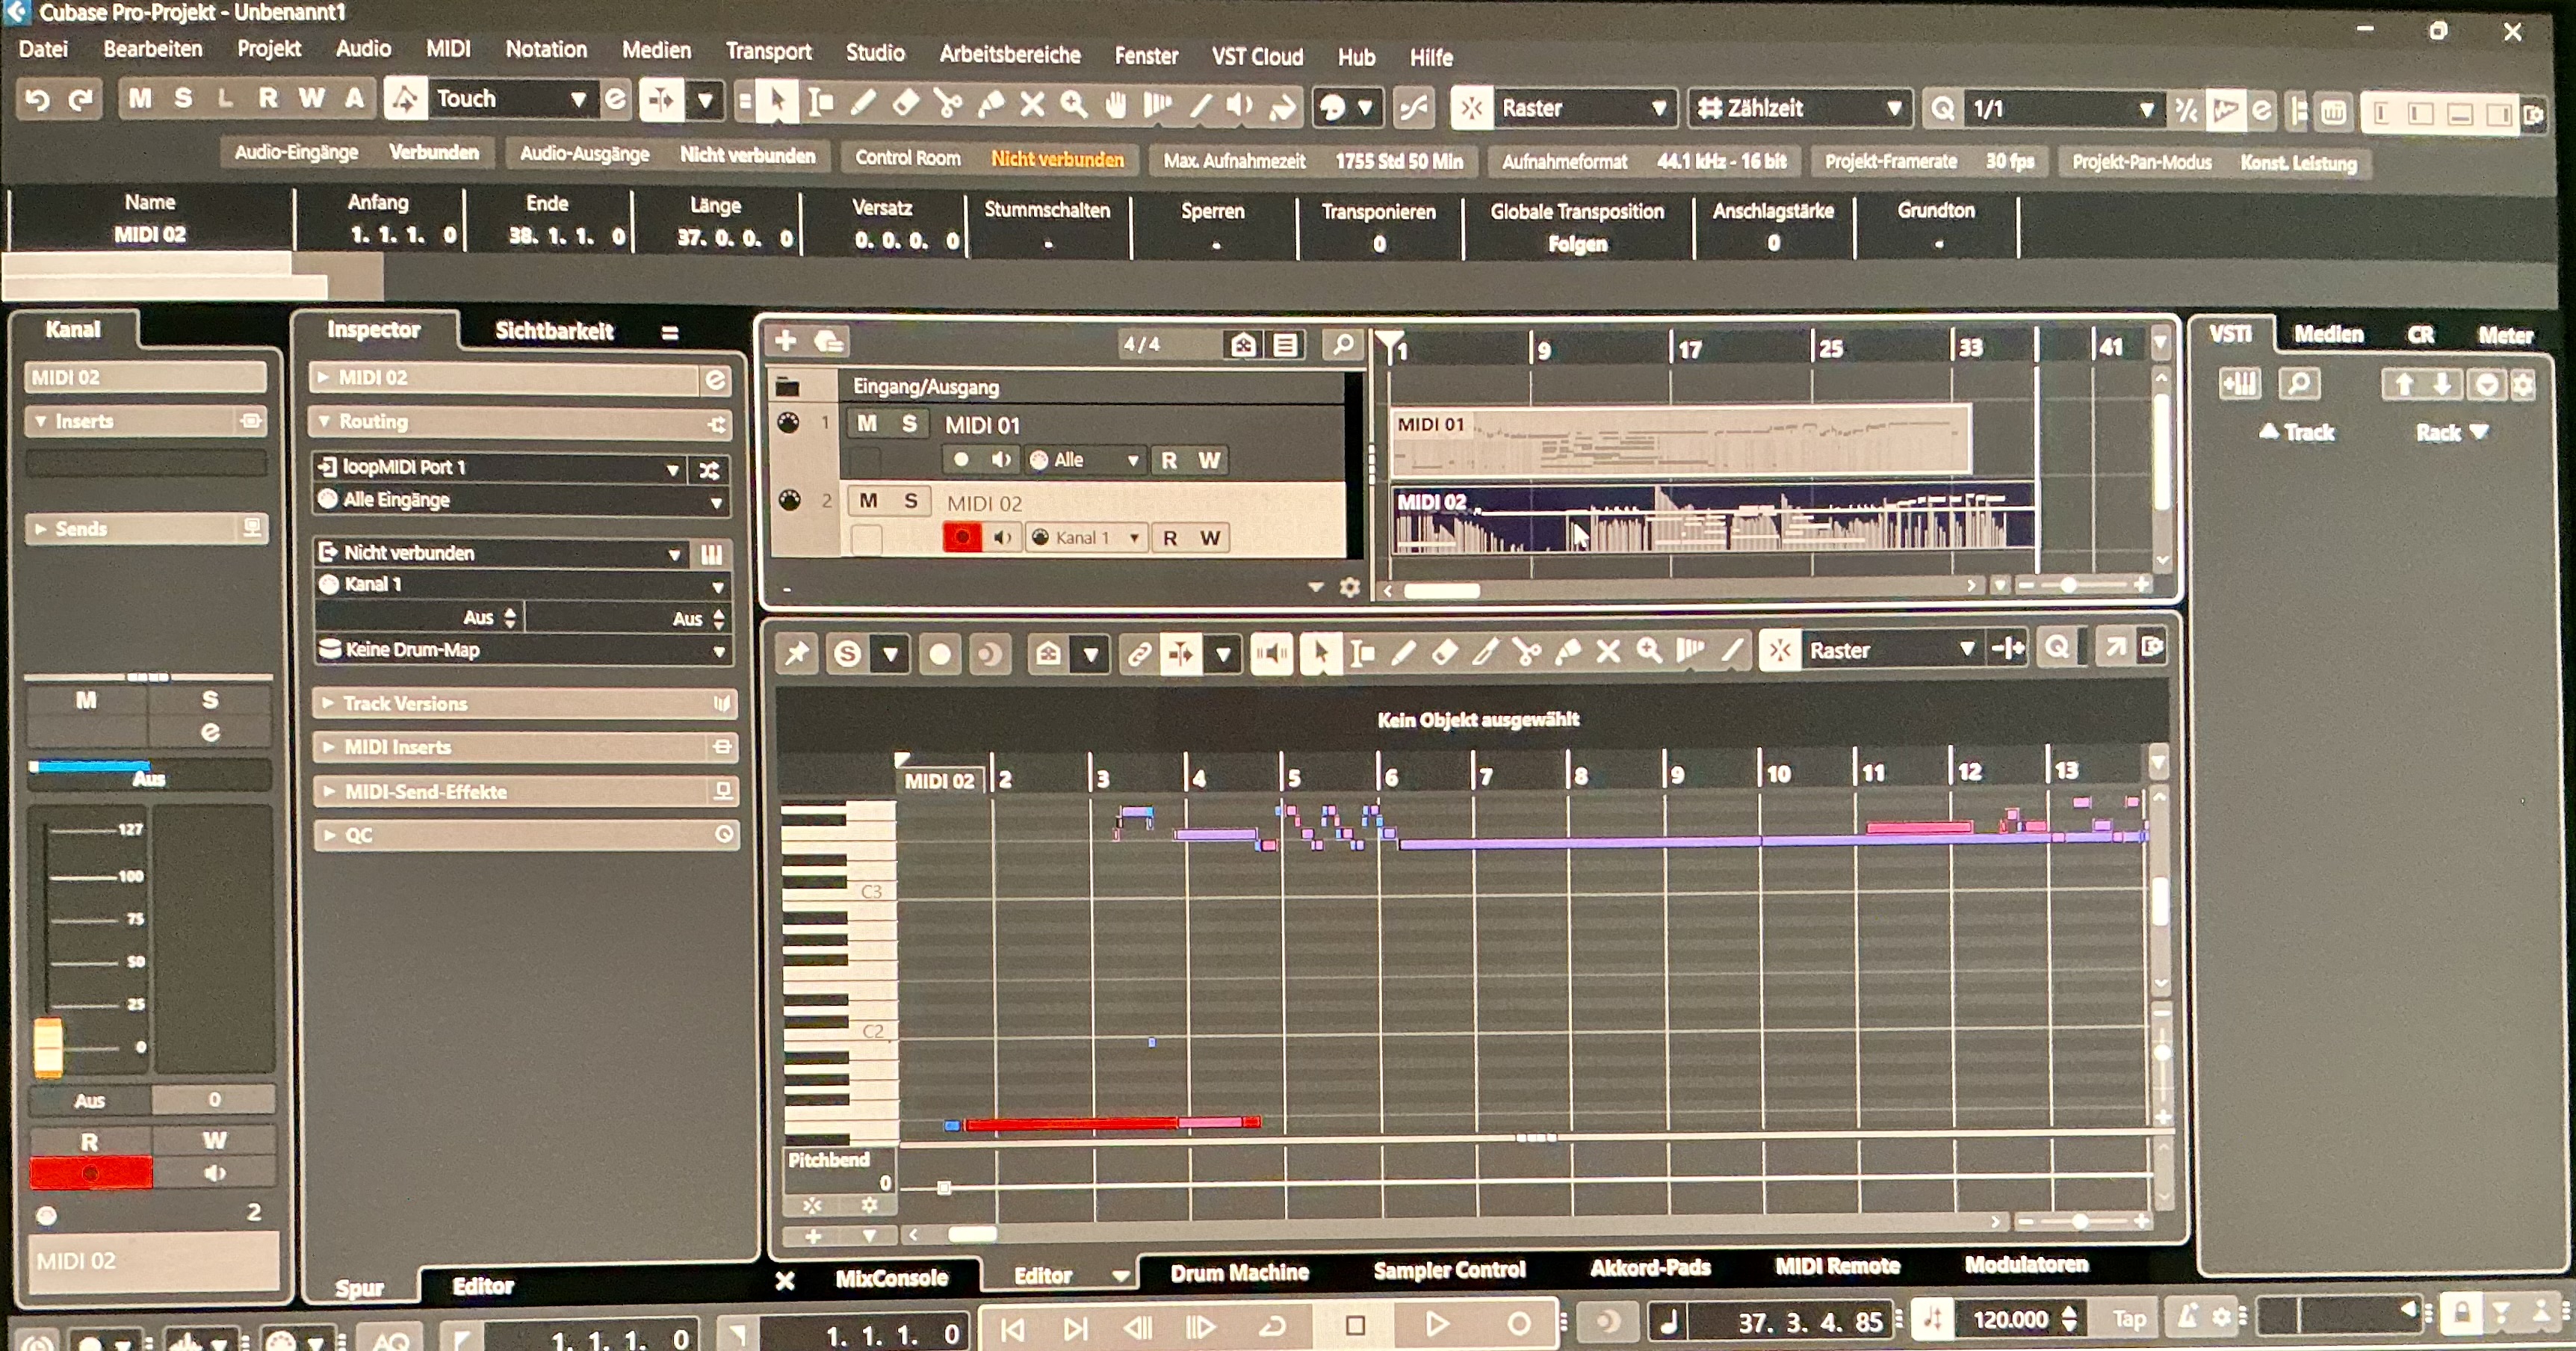Select the Erase tool in main toolbar

[905, 103]
